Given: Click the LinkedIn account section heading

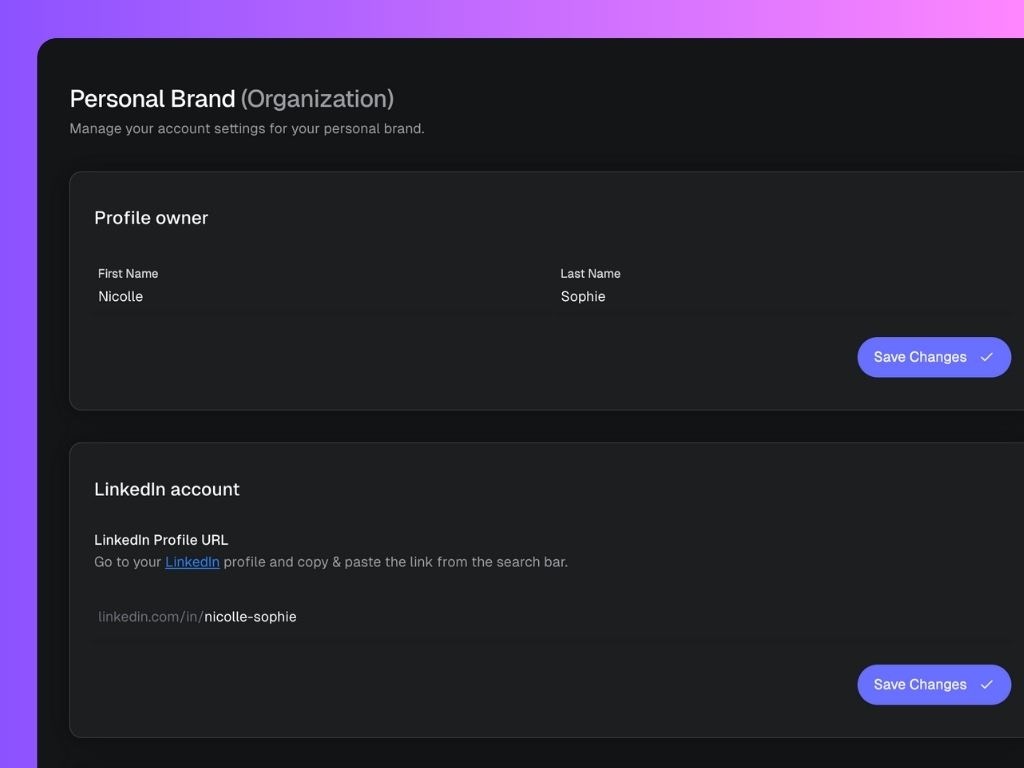Looking at the screenshot, I should (x=167, y=489).
